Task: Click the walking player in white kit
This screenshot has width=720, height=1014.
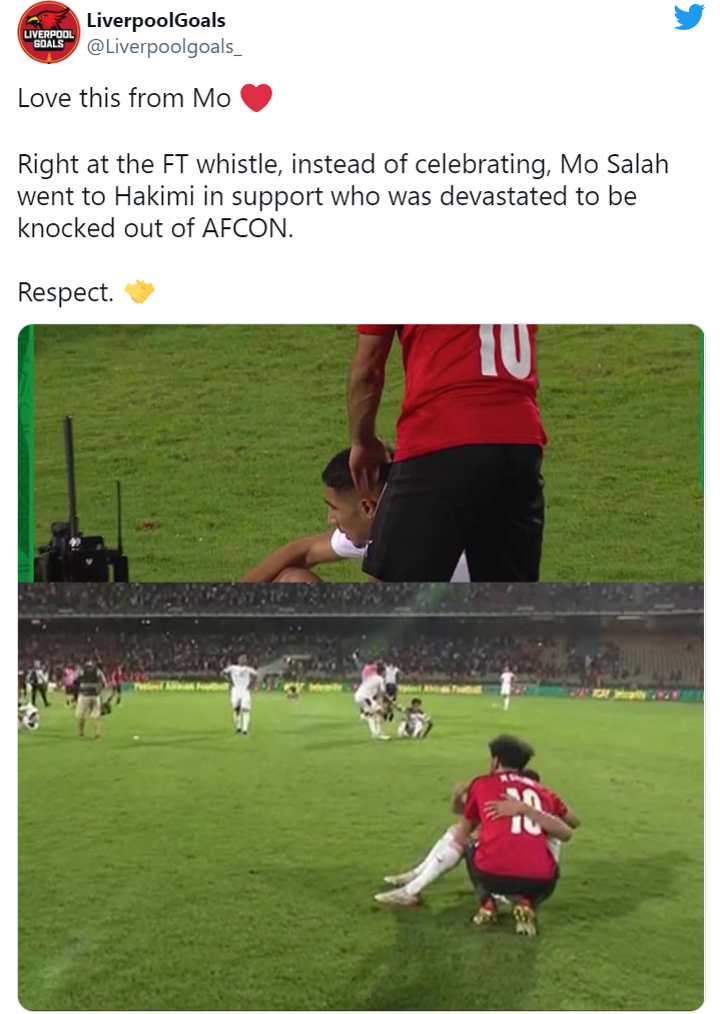Action: [x=240, y=694]
